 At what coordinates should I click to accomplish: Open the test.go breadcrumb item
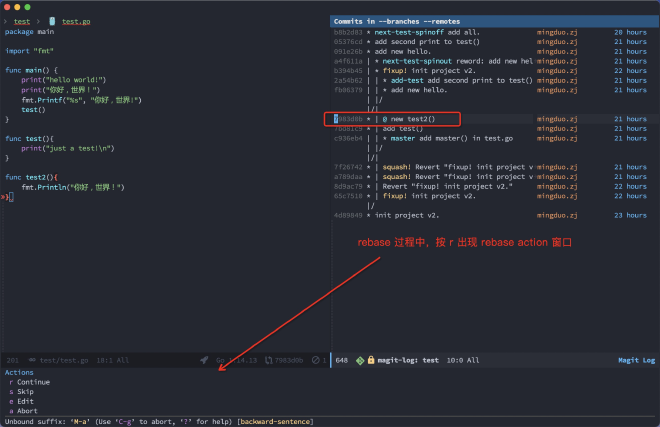[75, 20]
